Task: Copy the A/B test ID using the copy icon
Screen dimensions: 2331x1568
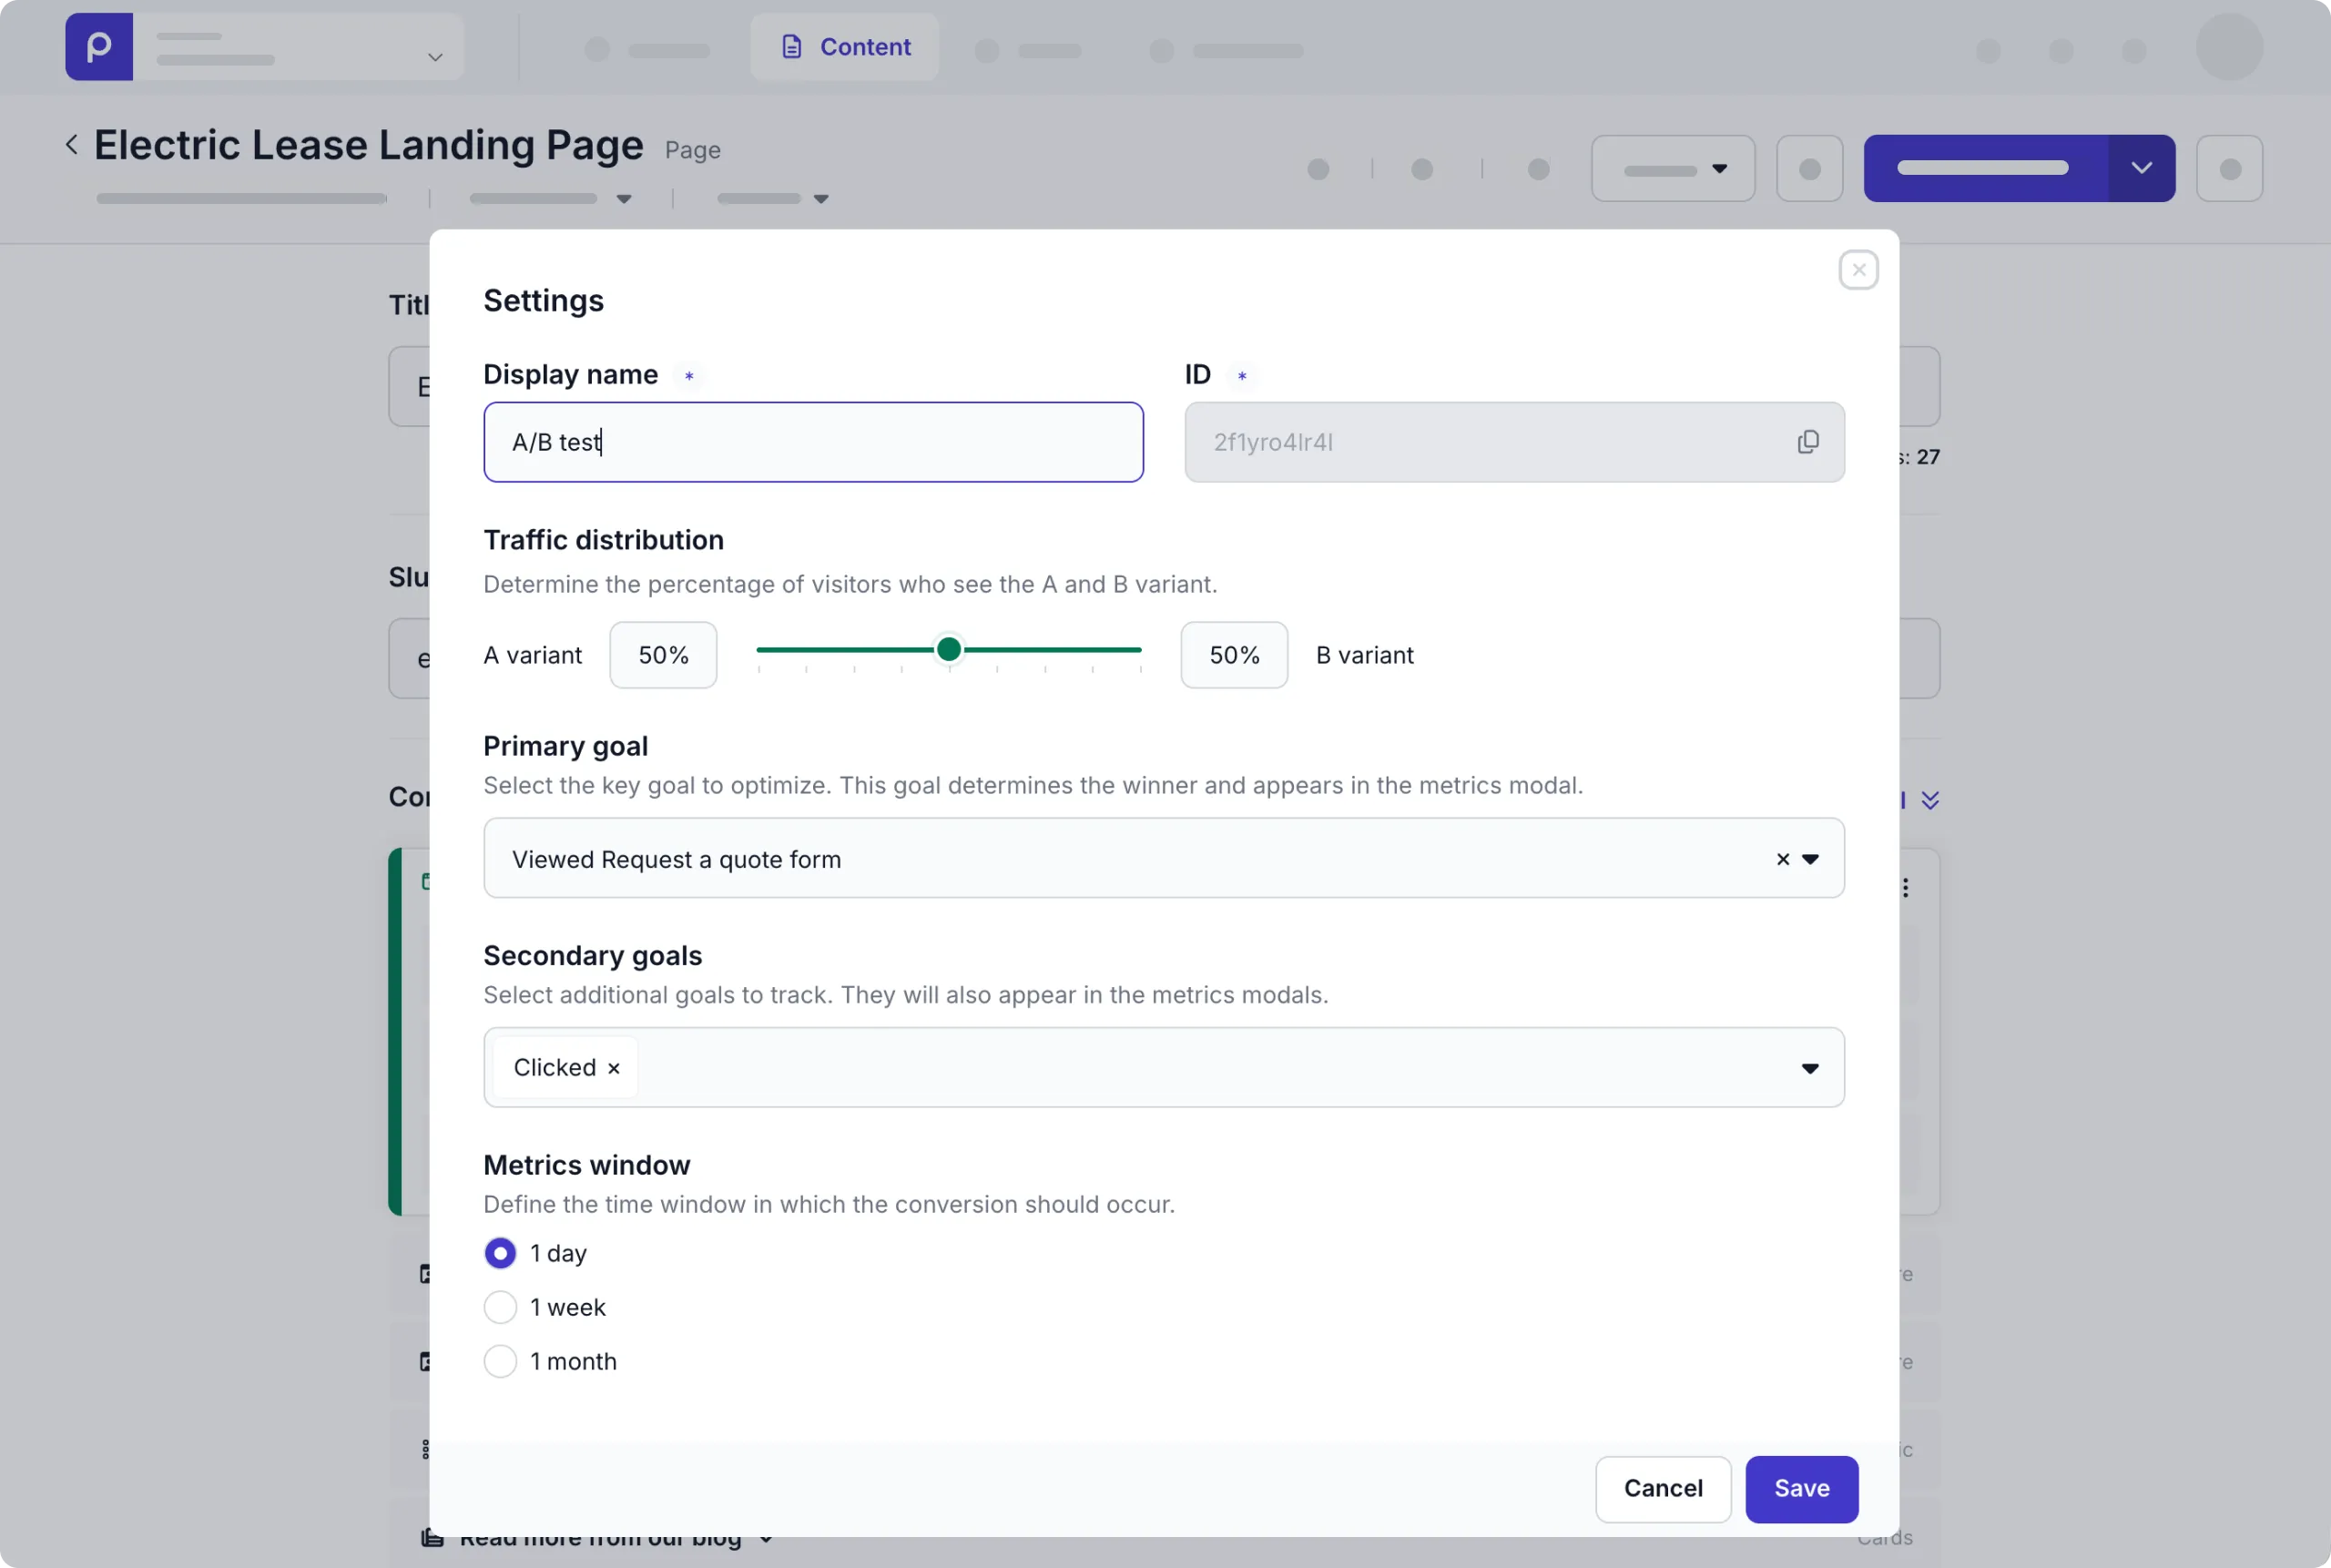Action: [x=1807, y=441]
